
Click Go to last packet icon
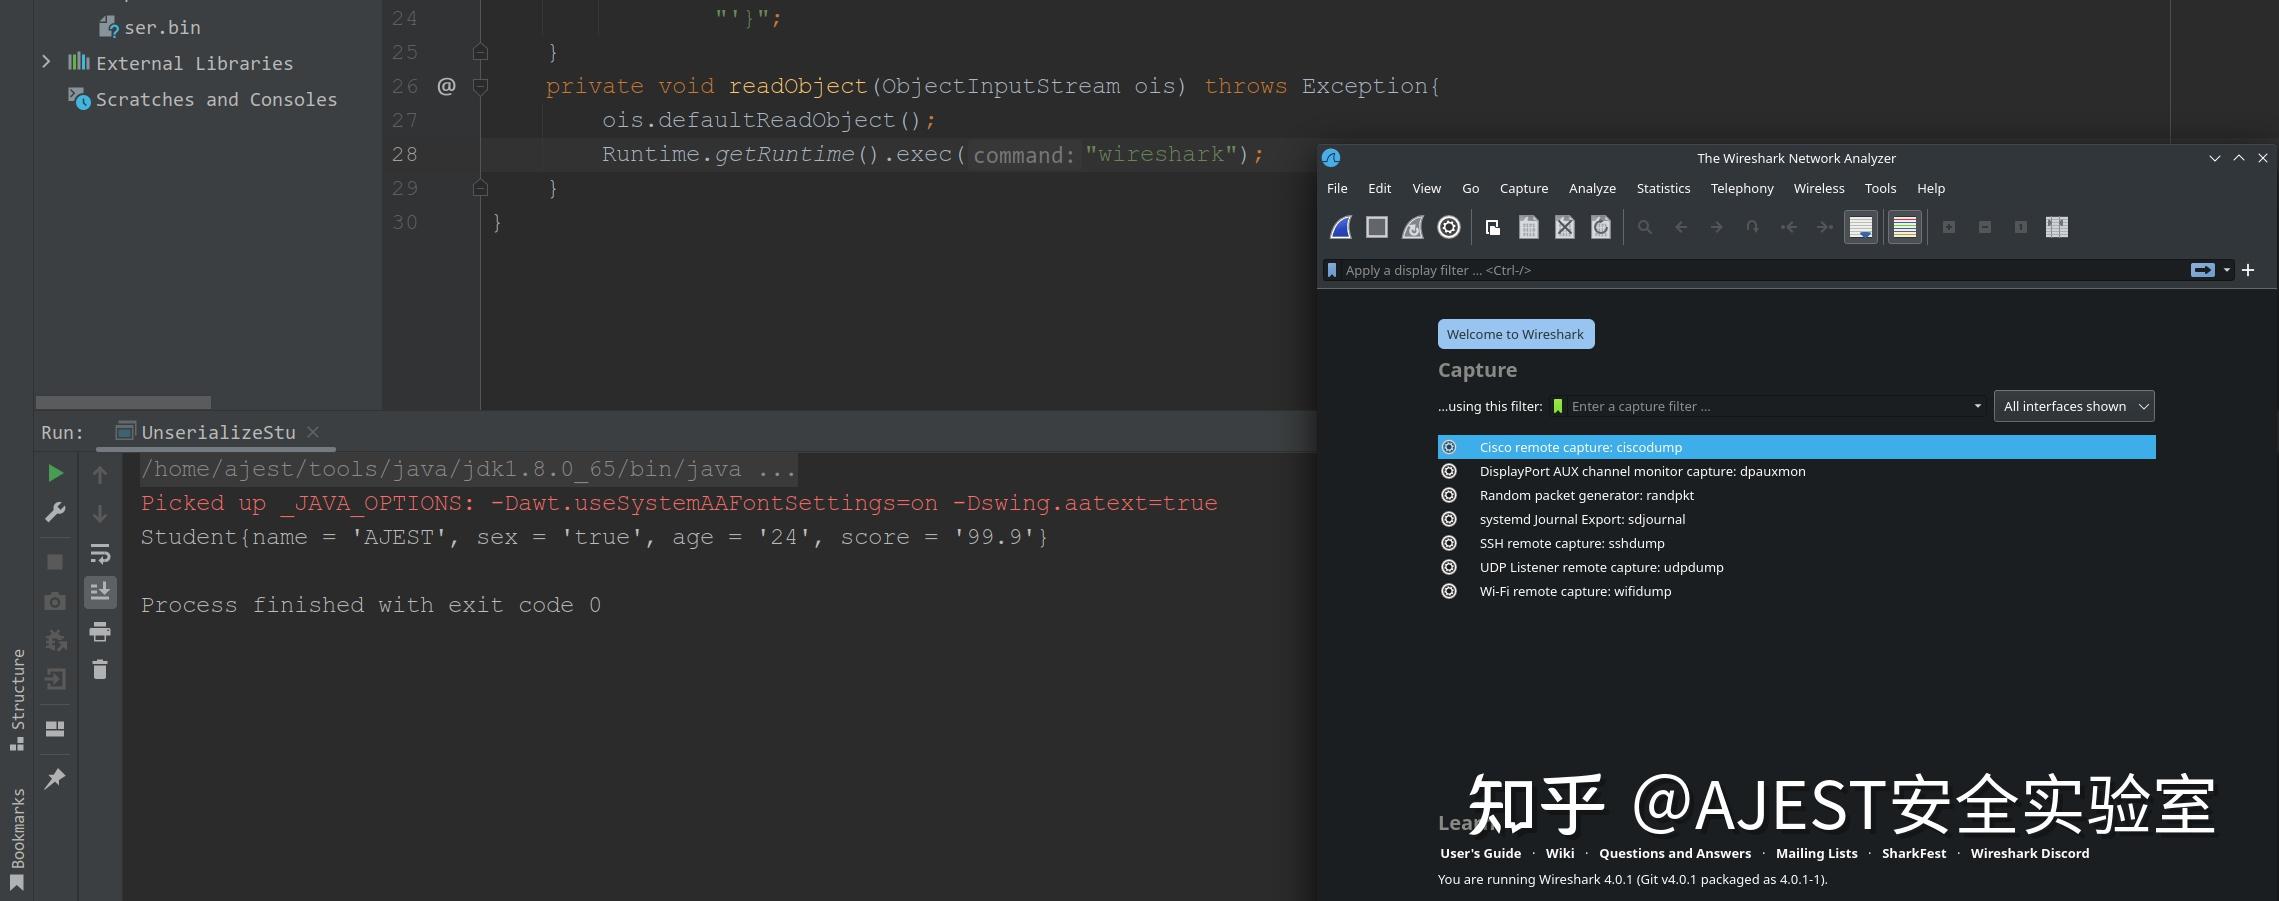click(x=1825, y=227)
